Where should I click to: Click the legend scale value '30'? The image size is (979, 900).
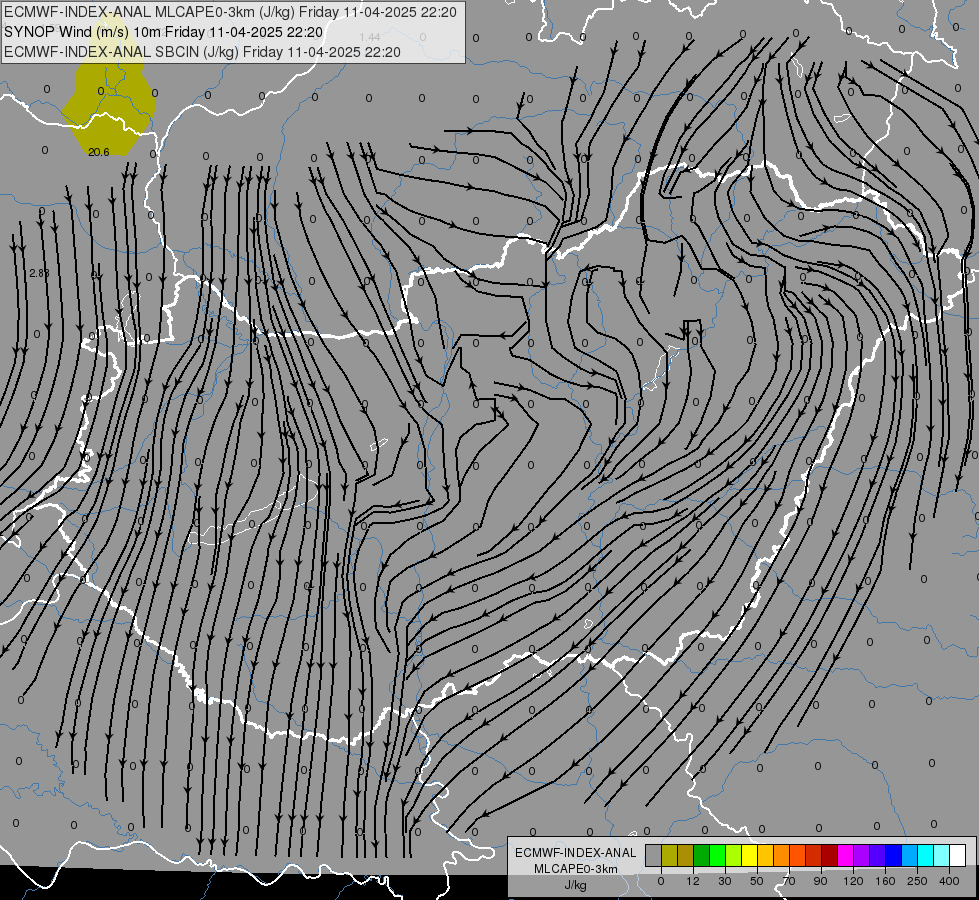point(725,881)
